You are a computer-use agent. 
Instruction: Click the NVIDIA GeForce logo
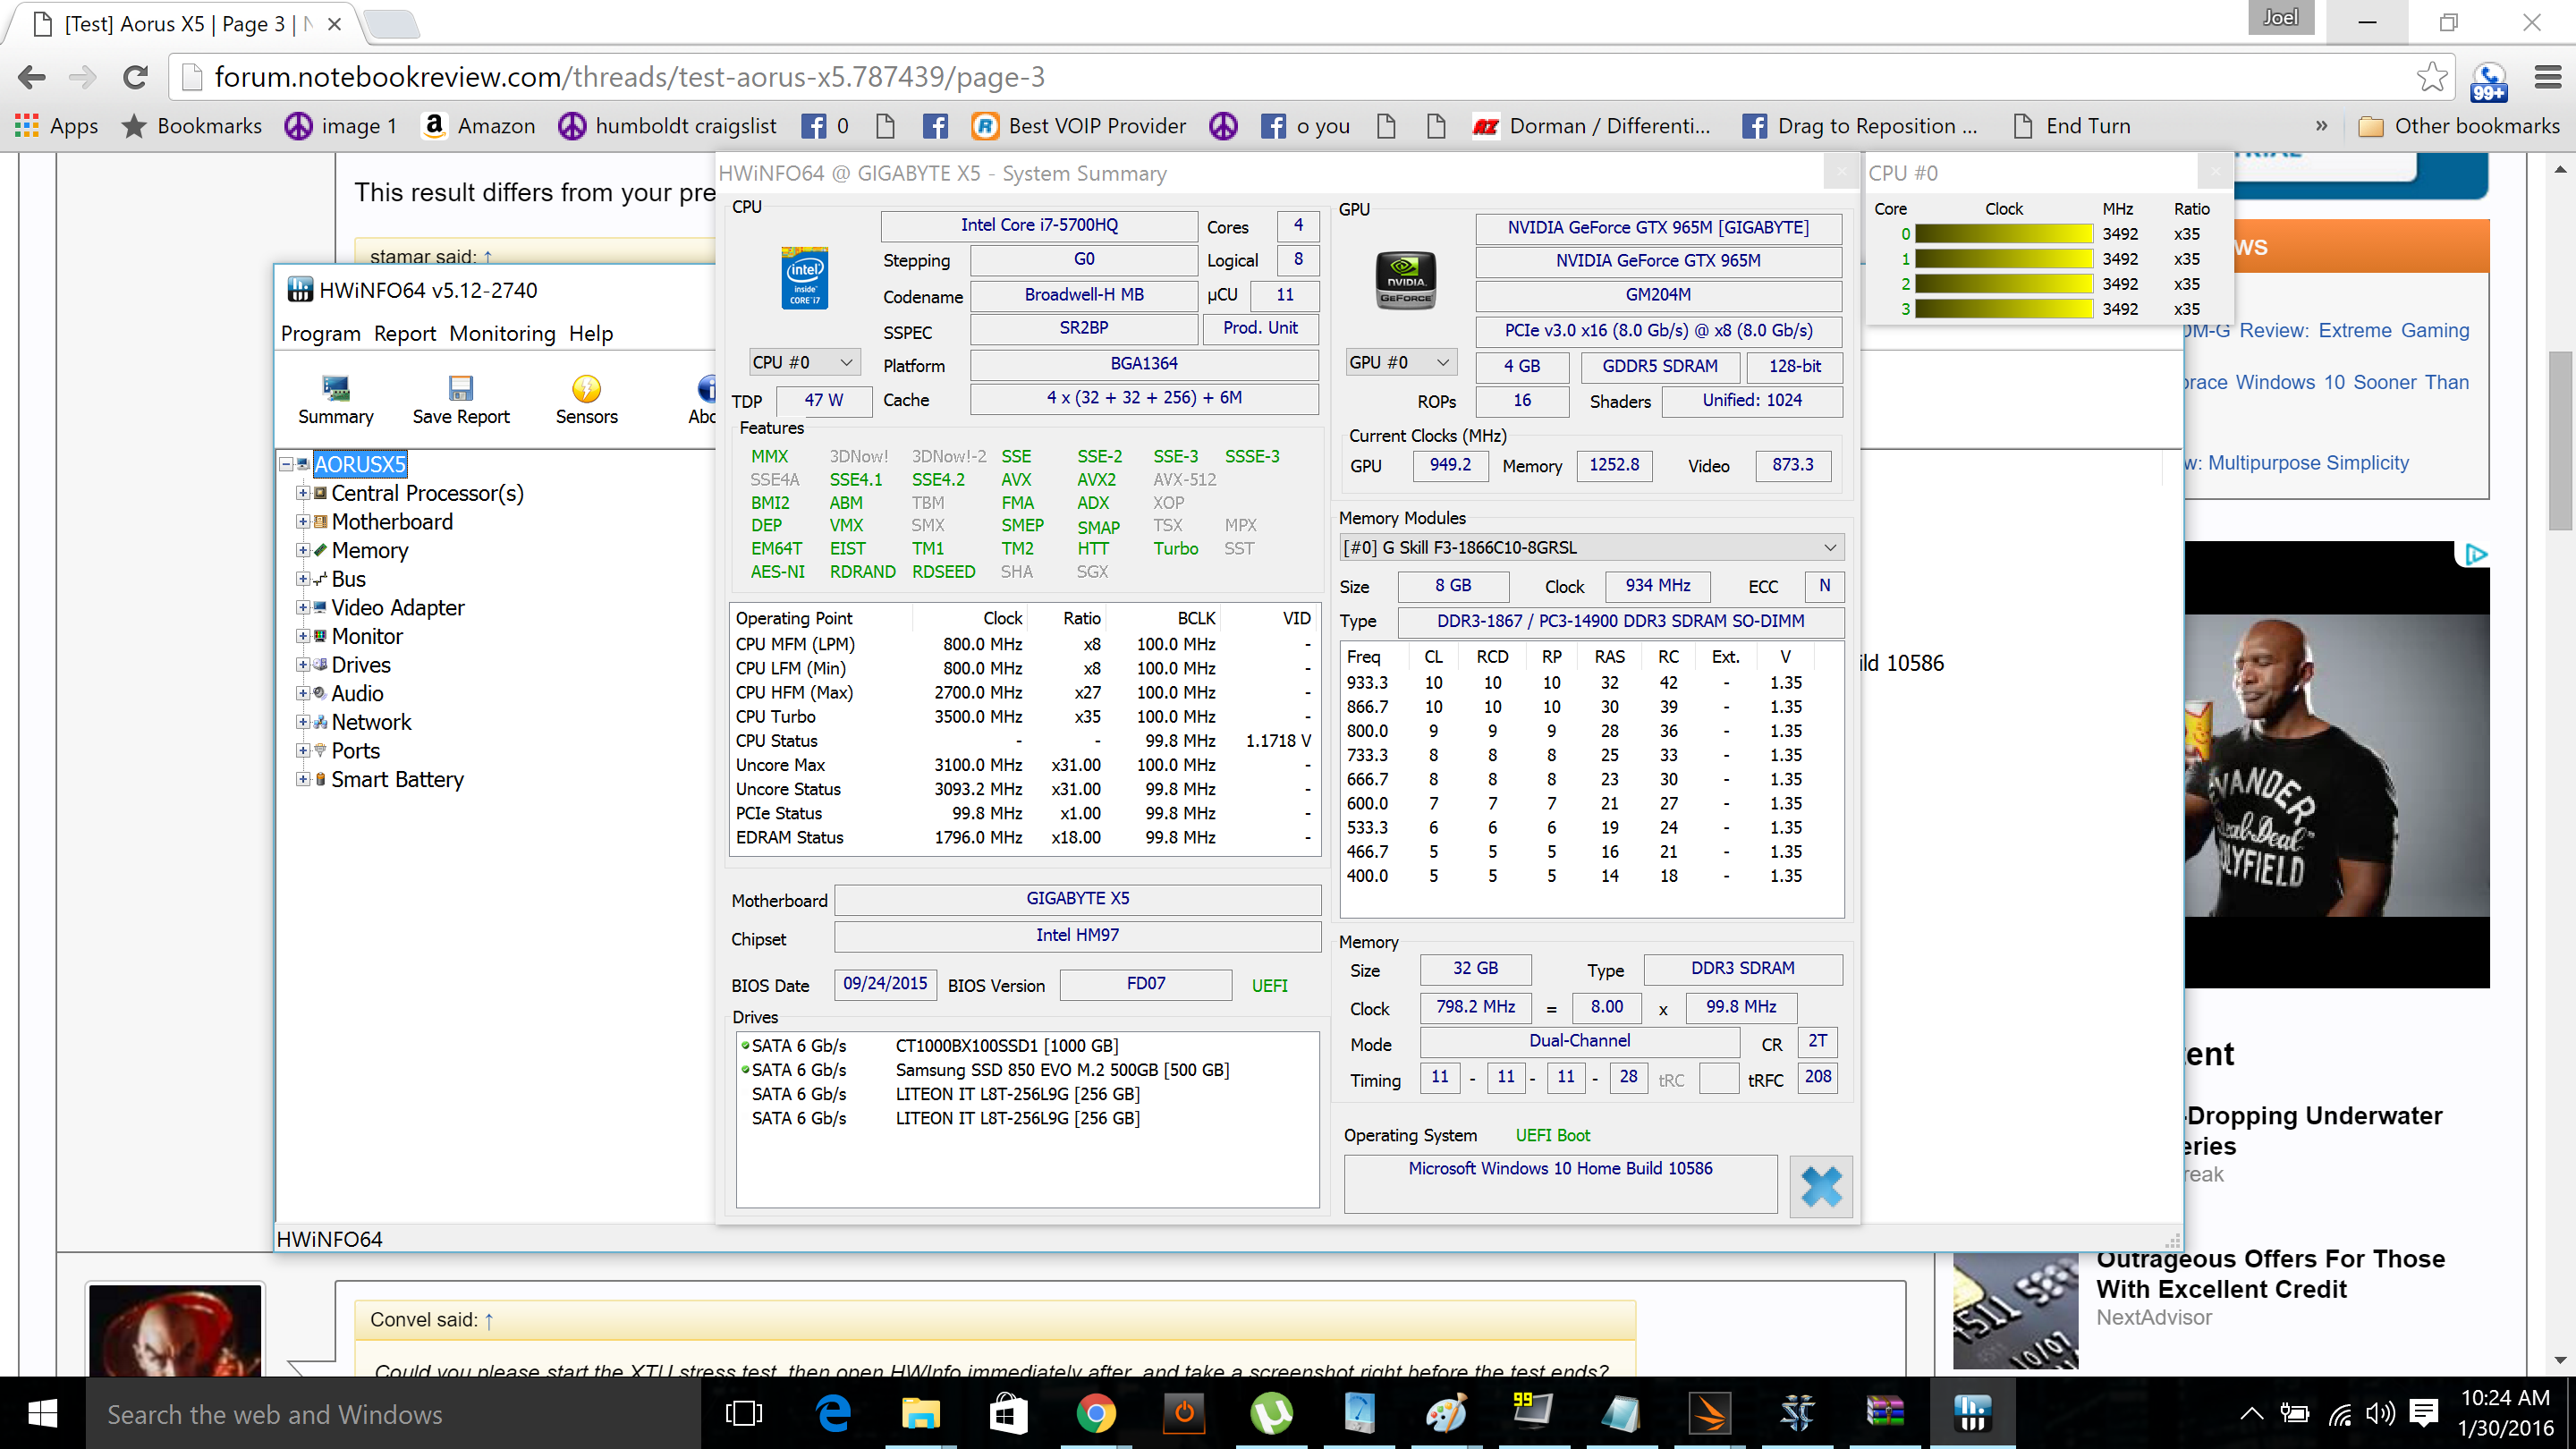(x=1406, y=280)
